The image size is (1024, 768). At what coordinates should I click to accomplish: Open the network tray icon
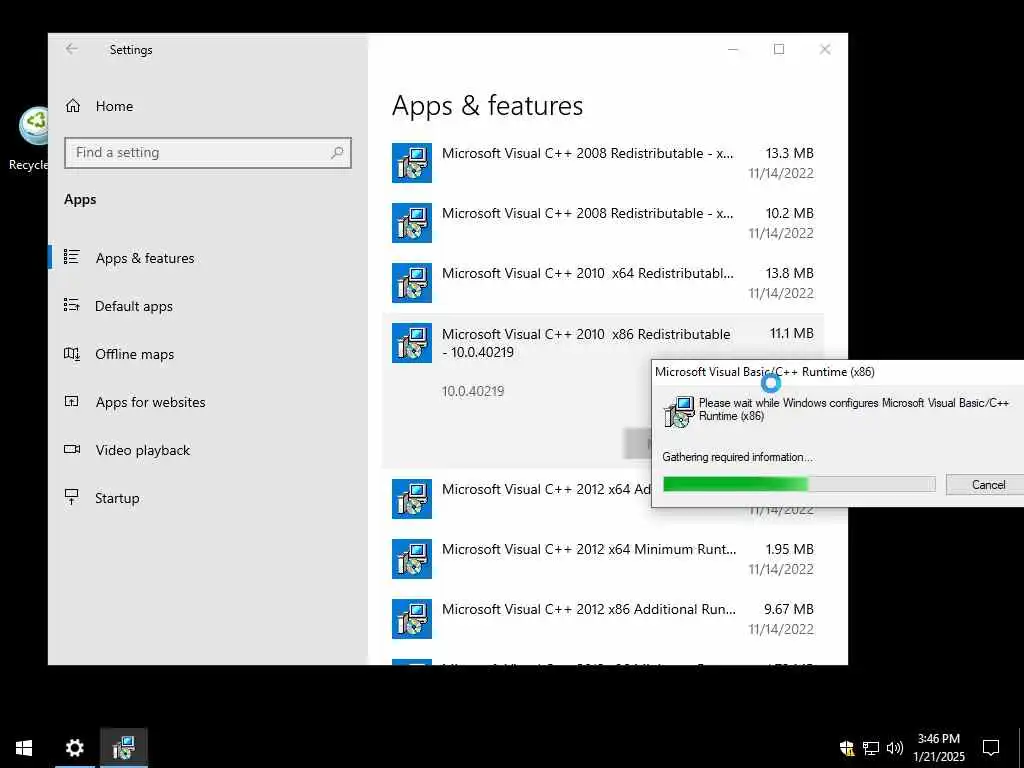pos(871,748)
